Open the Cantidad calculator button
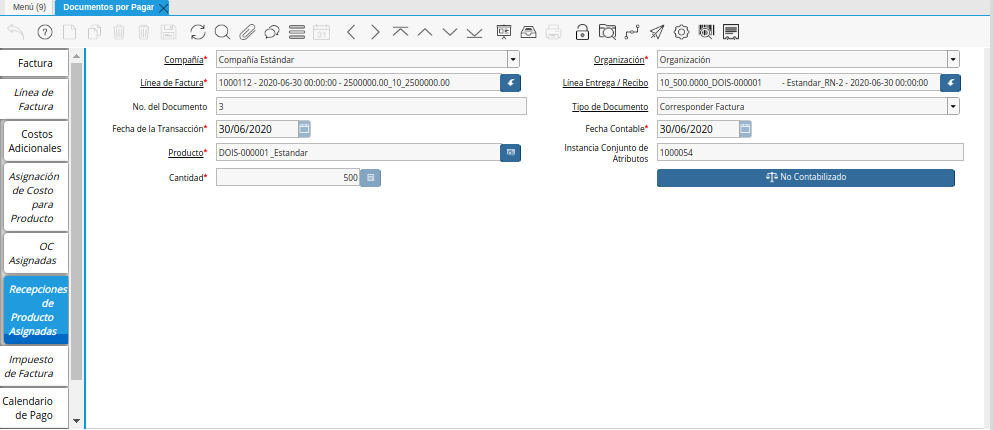Image resolution: width=993 pixels, height=430 pixels. click(x=370, y=178)
